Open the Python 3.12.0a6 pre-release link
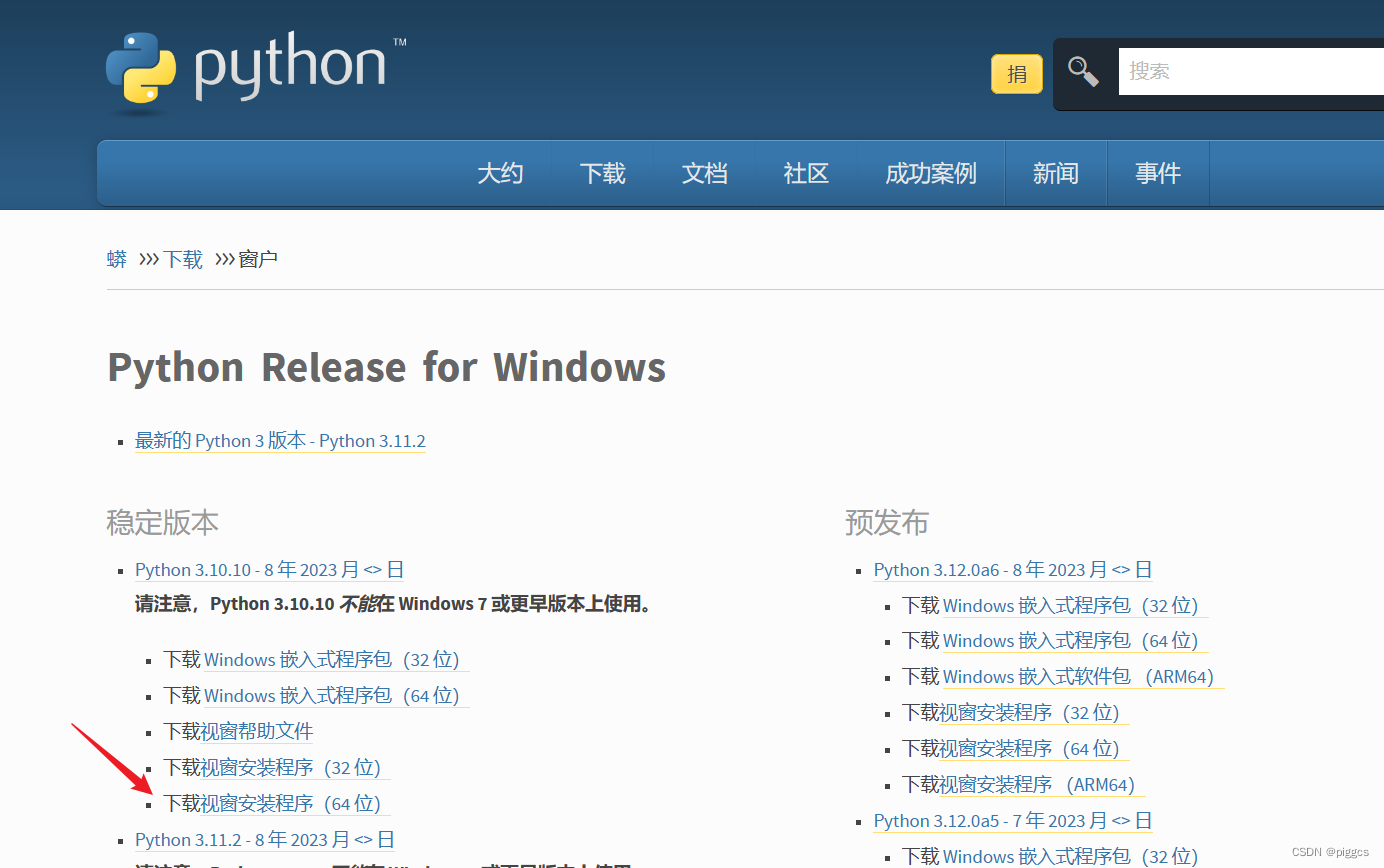The height and width of the screenshot is (868, 1384). (x=1013, y=570)
